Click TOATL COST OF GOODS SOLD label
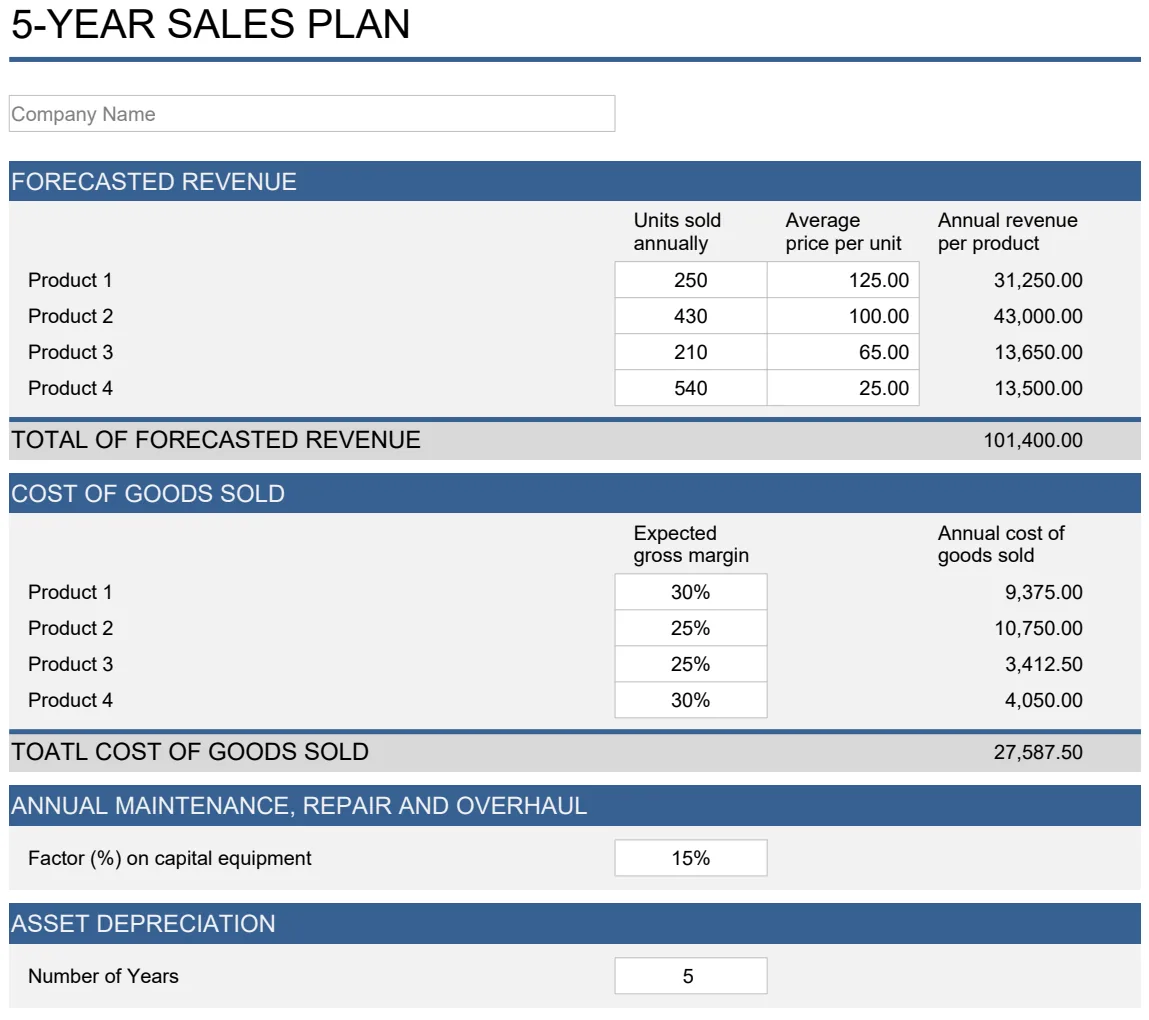Screen dimensions: 1149x1020 190,752
